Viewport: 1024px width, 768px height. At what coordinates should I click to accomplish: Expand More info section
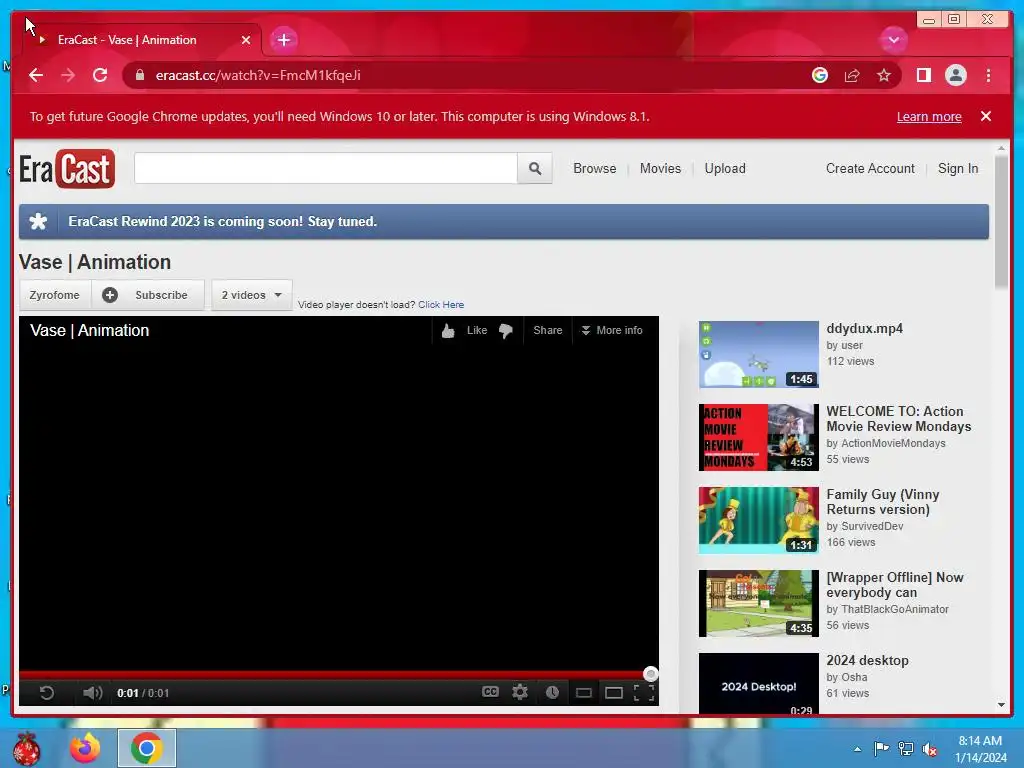coord(612,330)
